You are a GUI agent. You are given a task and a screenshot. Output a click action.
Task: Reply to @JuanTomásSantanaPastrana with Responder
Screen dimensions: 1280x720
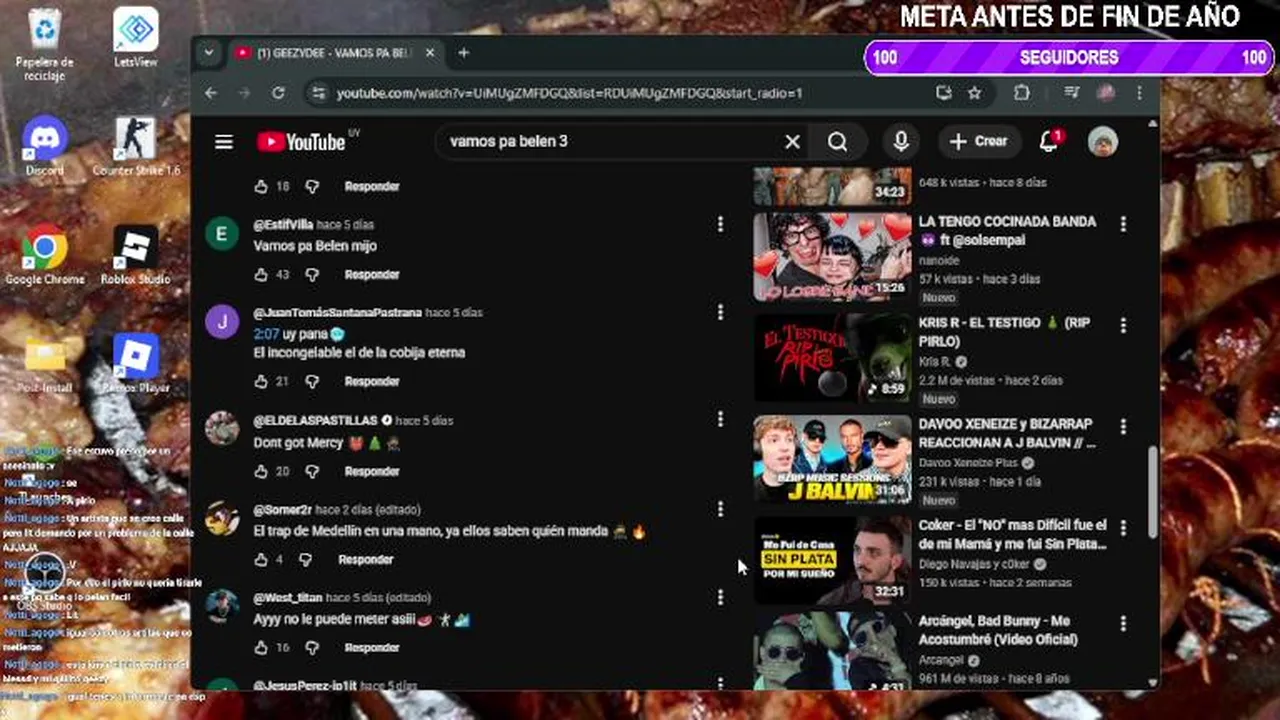372,381
